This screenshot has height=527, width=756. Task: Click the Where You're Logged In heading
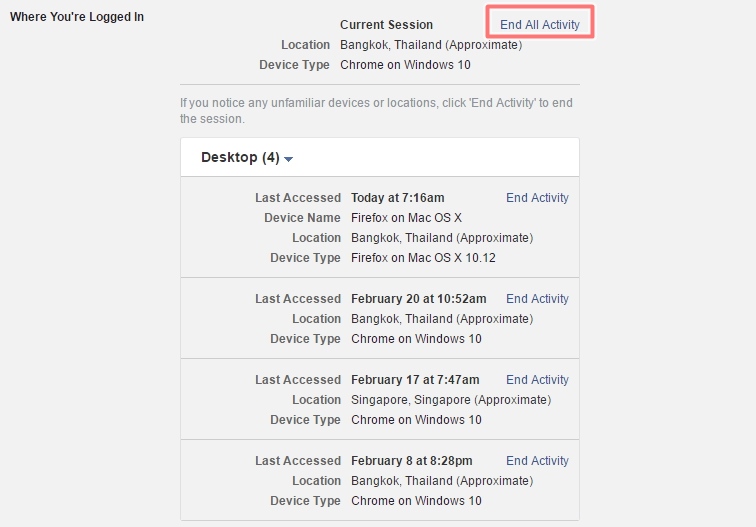tap(77, 17)
